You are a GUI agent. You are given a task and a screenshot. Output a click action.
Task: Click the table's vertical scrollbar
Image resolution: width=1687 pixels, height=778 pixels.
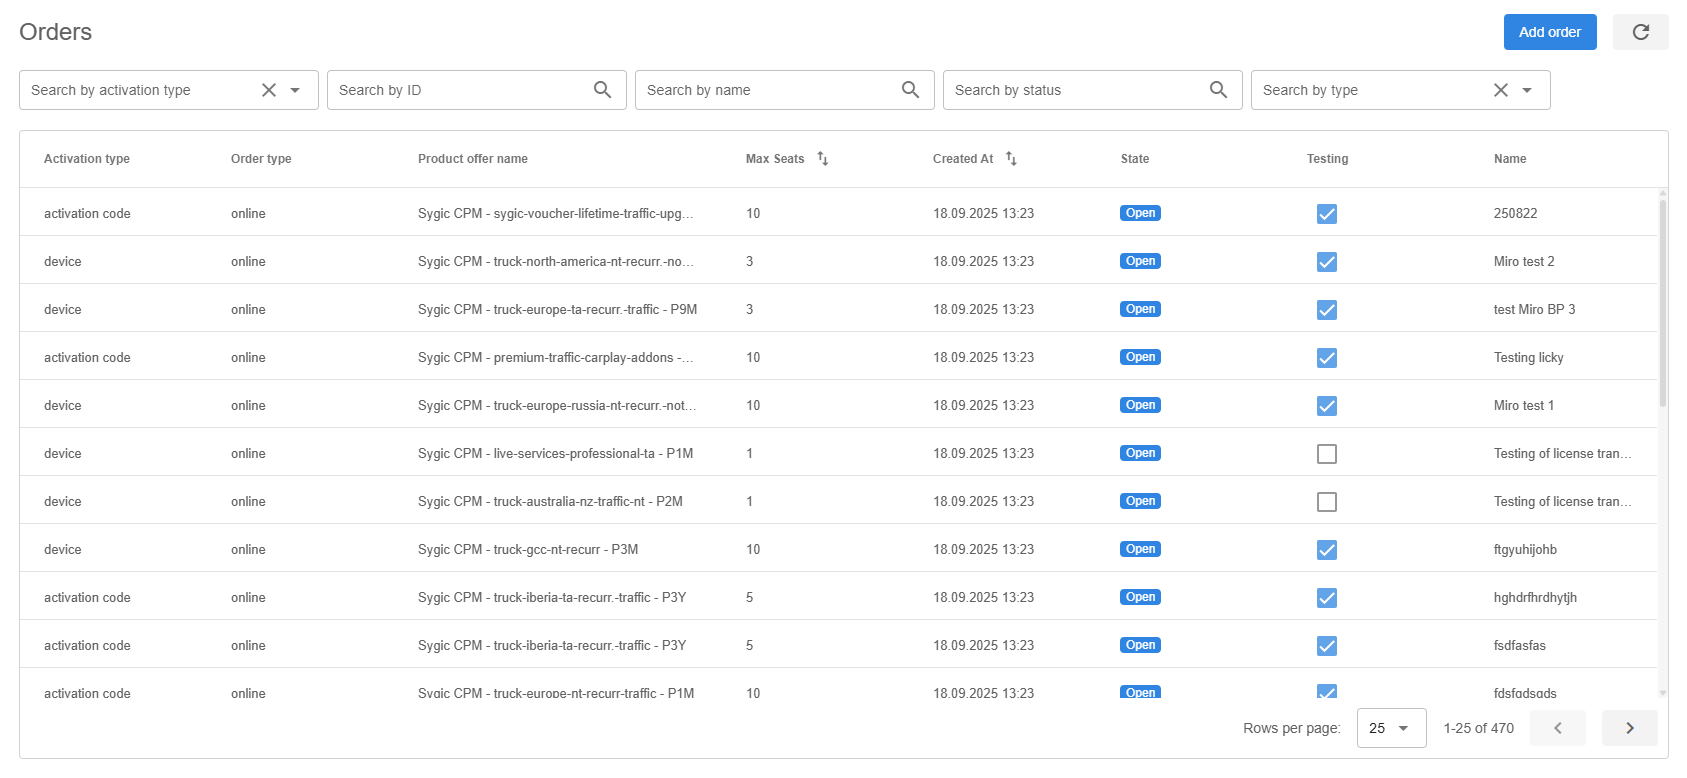1662,300
